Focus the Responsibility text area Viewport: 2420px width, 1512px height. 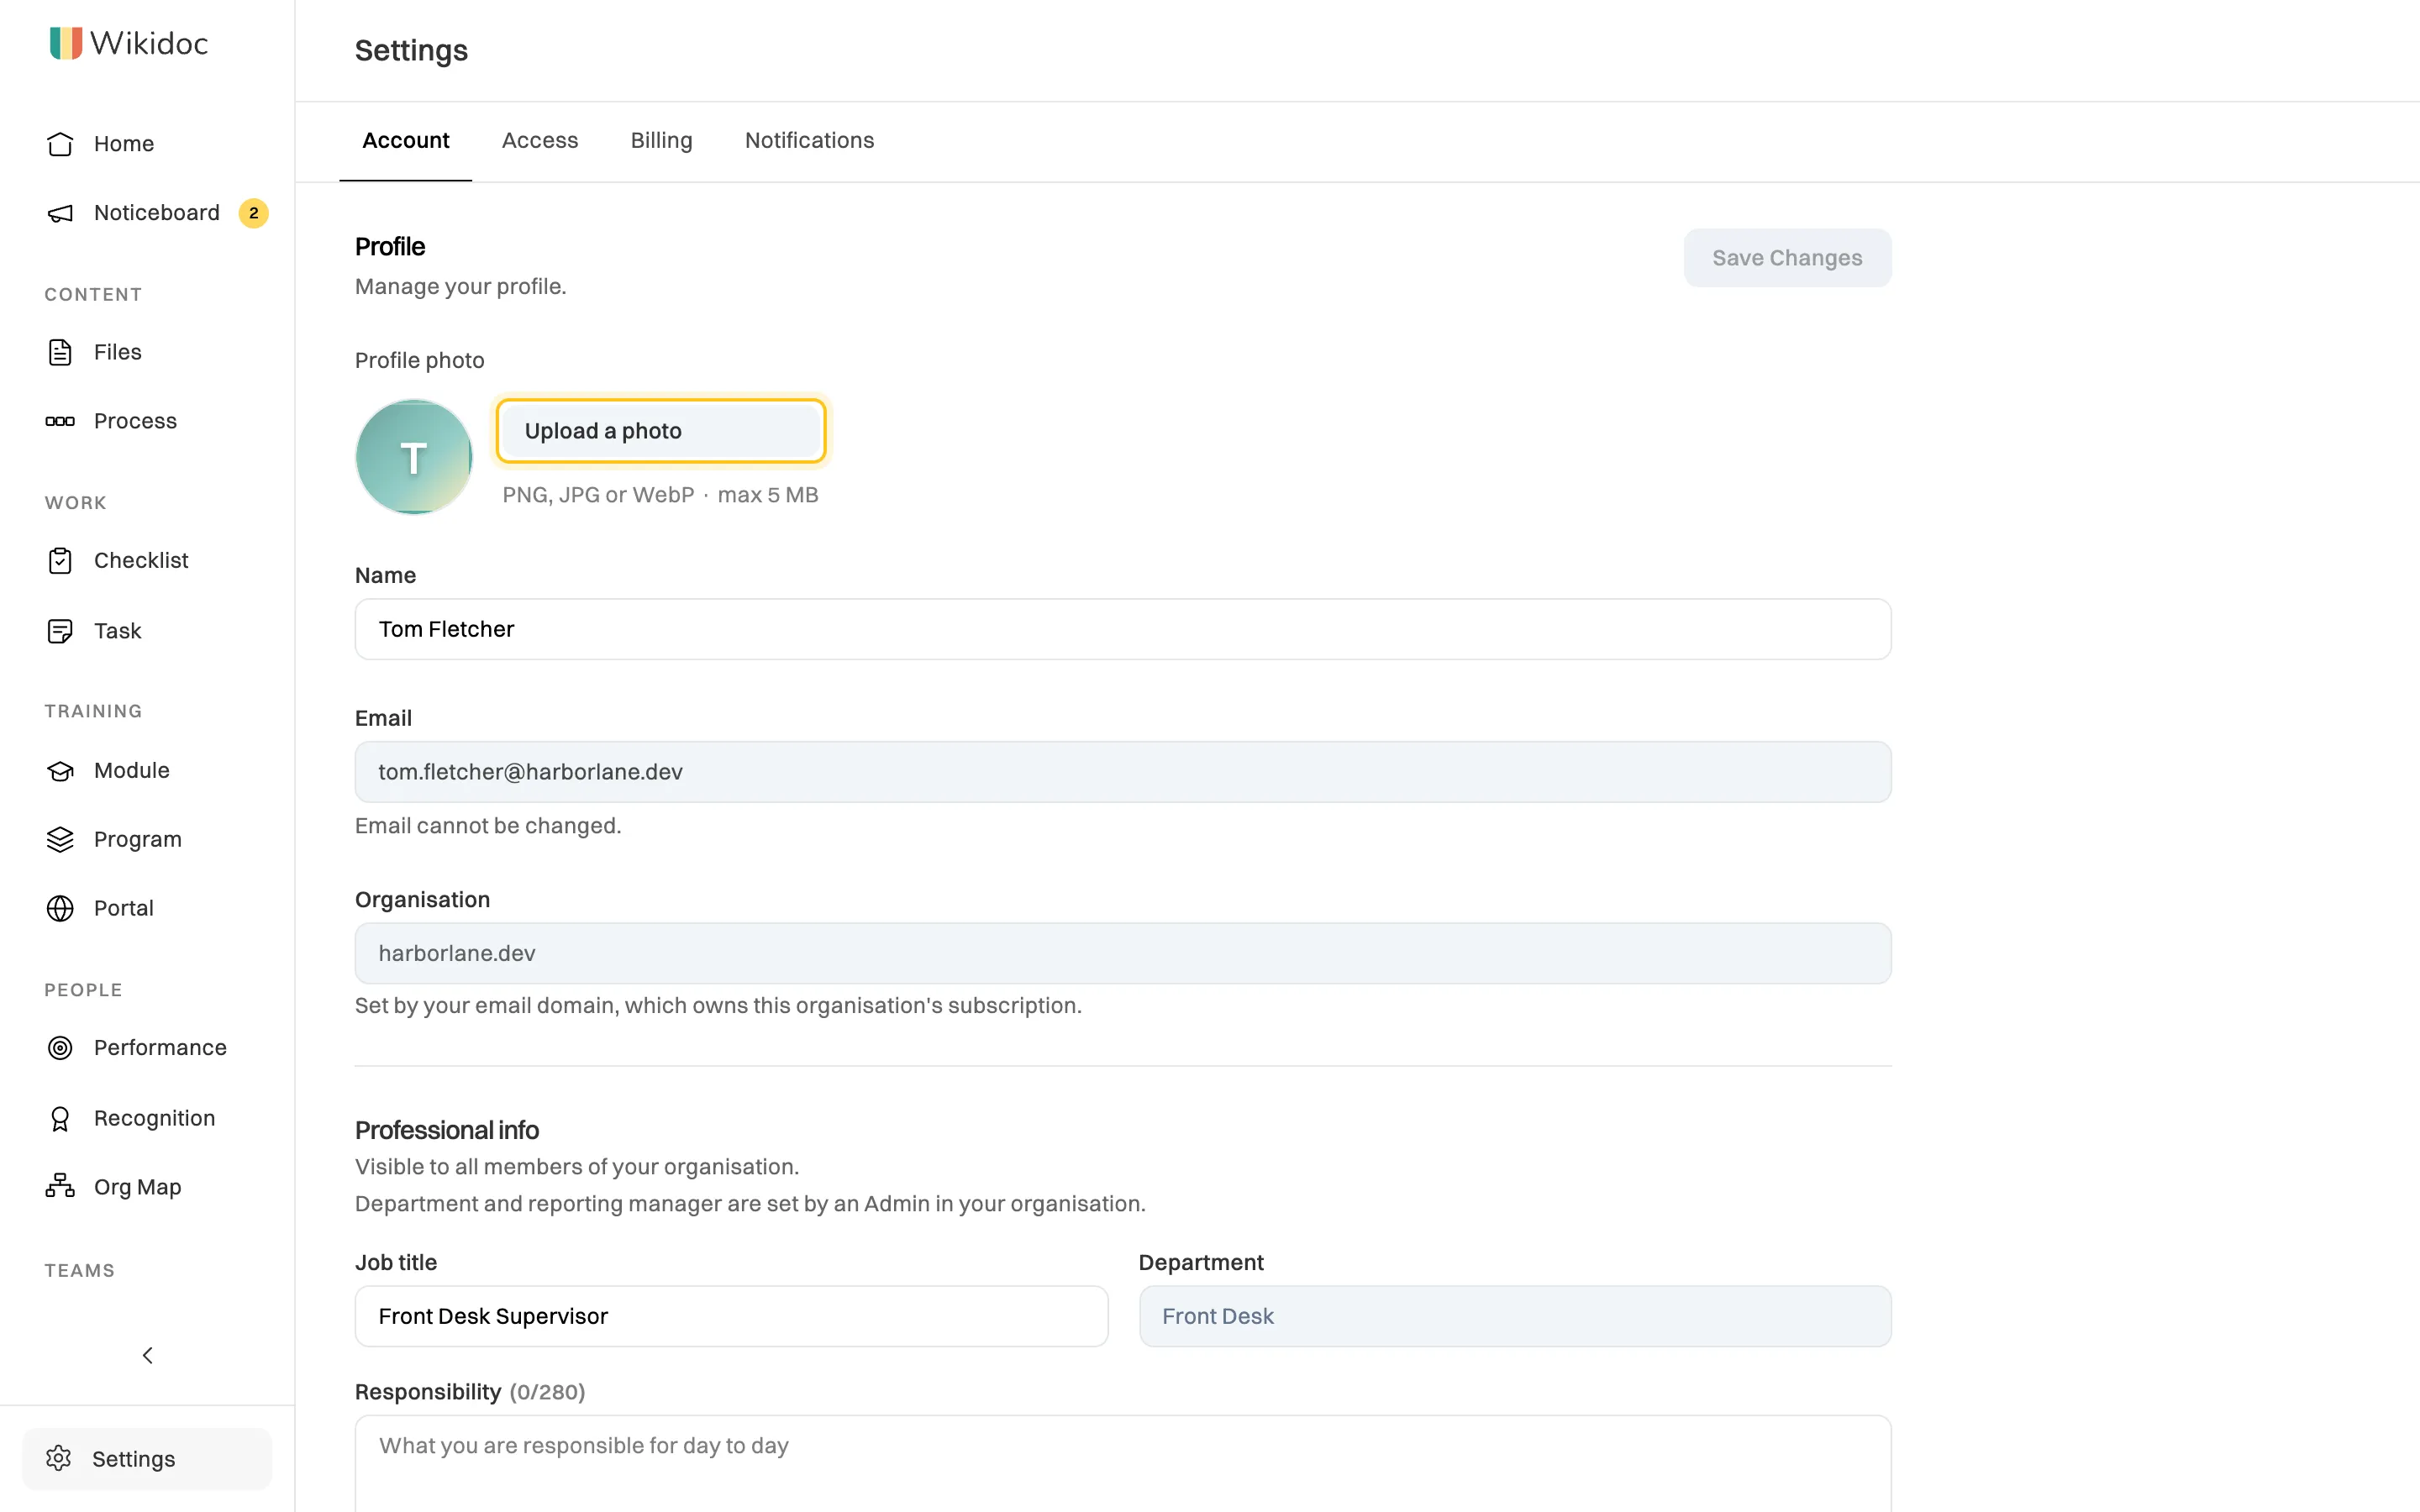click(x=1123, y=1463)
